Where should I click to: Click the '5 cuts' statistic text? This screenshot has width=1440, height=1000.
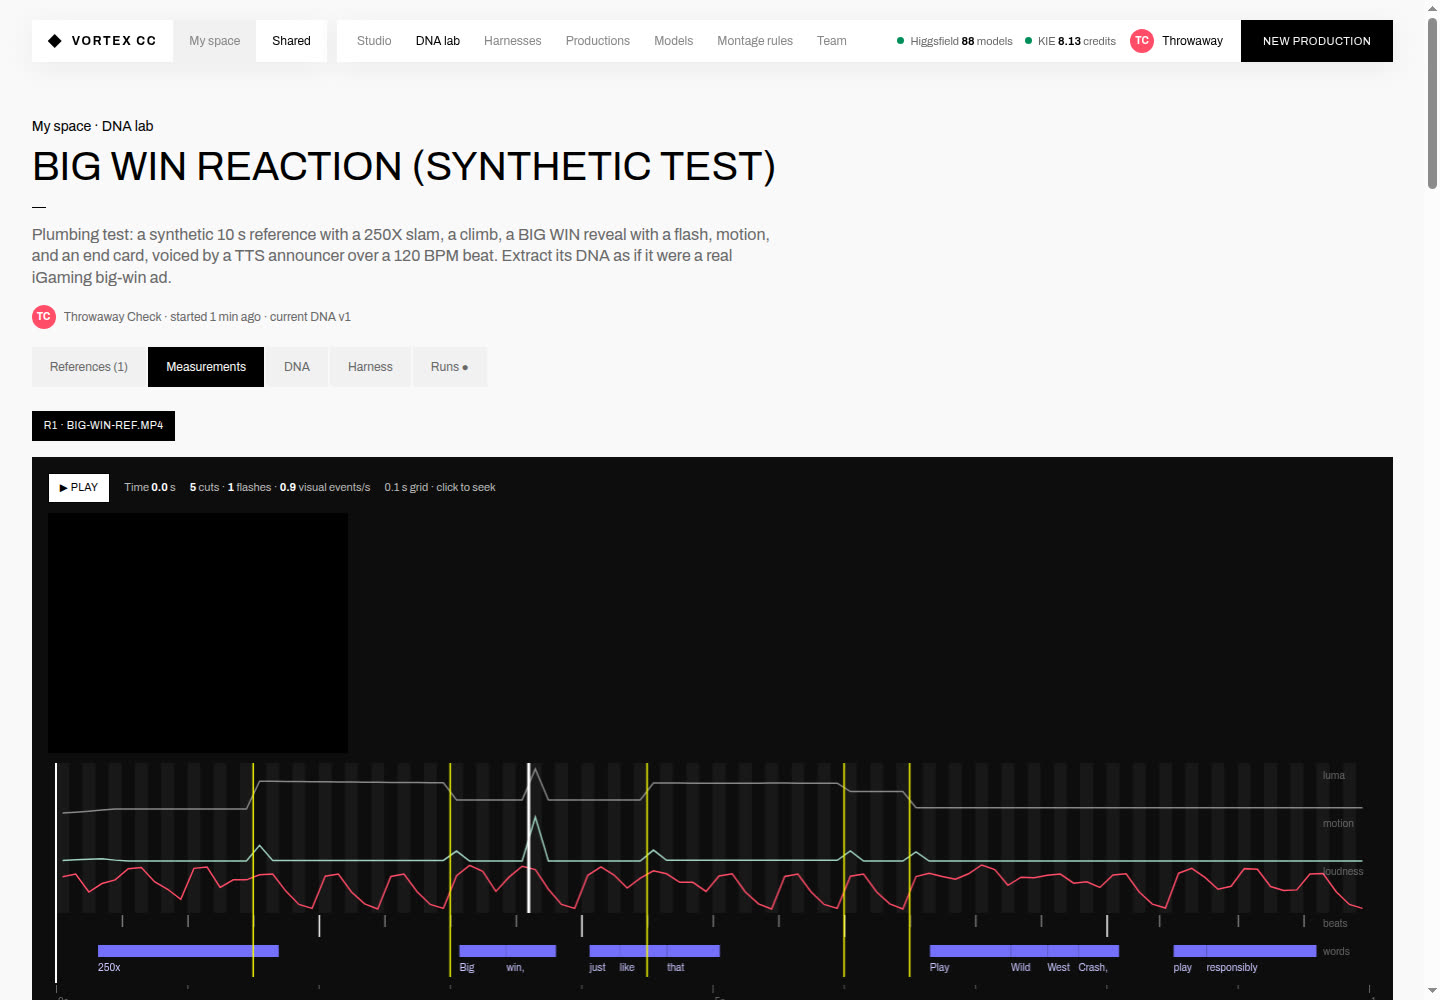coord(204,488)
